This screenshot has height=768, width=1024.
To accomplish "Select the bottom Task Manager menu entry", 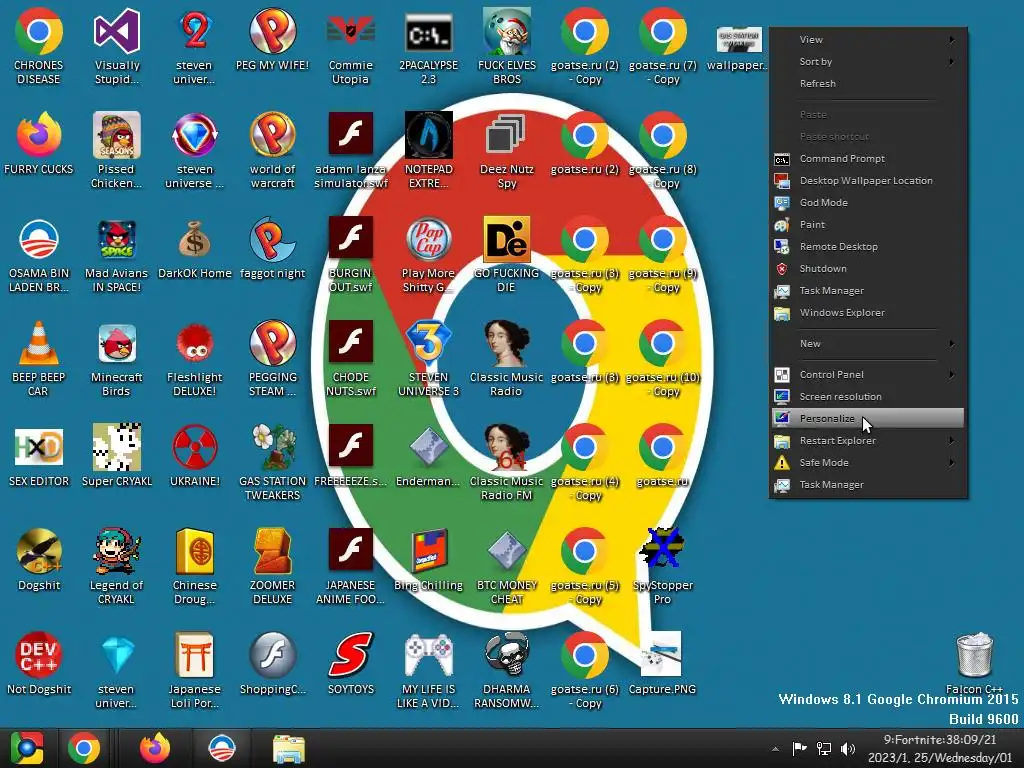I will click(868, 485).
